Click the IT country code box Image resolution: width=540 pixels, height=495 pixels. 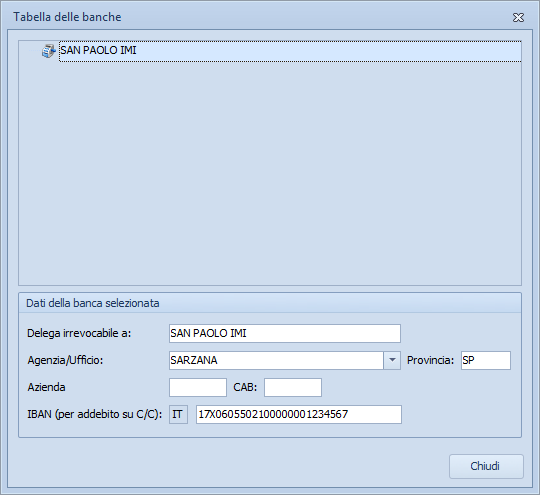click(178, 414)
